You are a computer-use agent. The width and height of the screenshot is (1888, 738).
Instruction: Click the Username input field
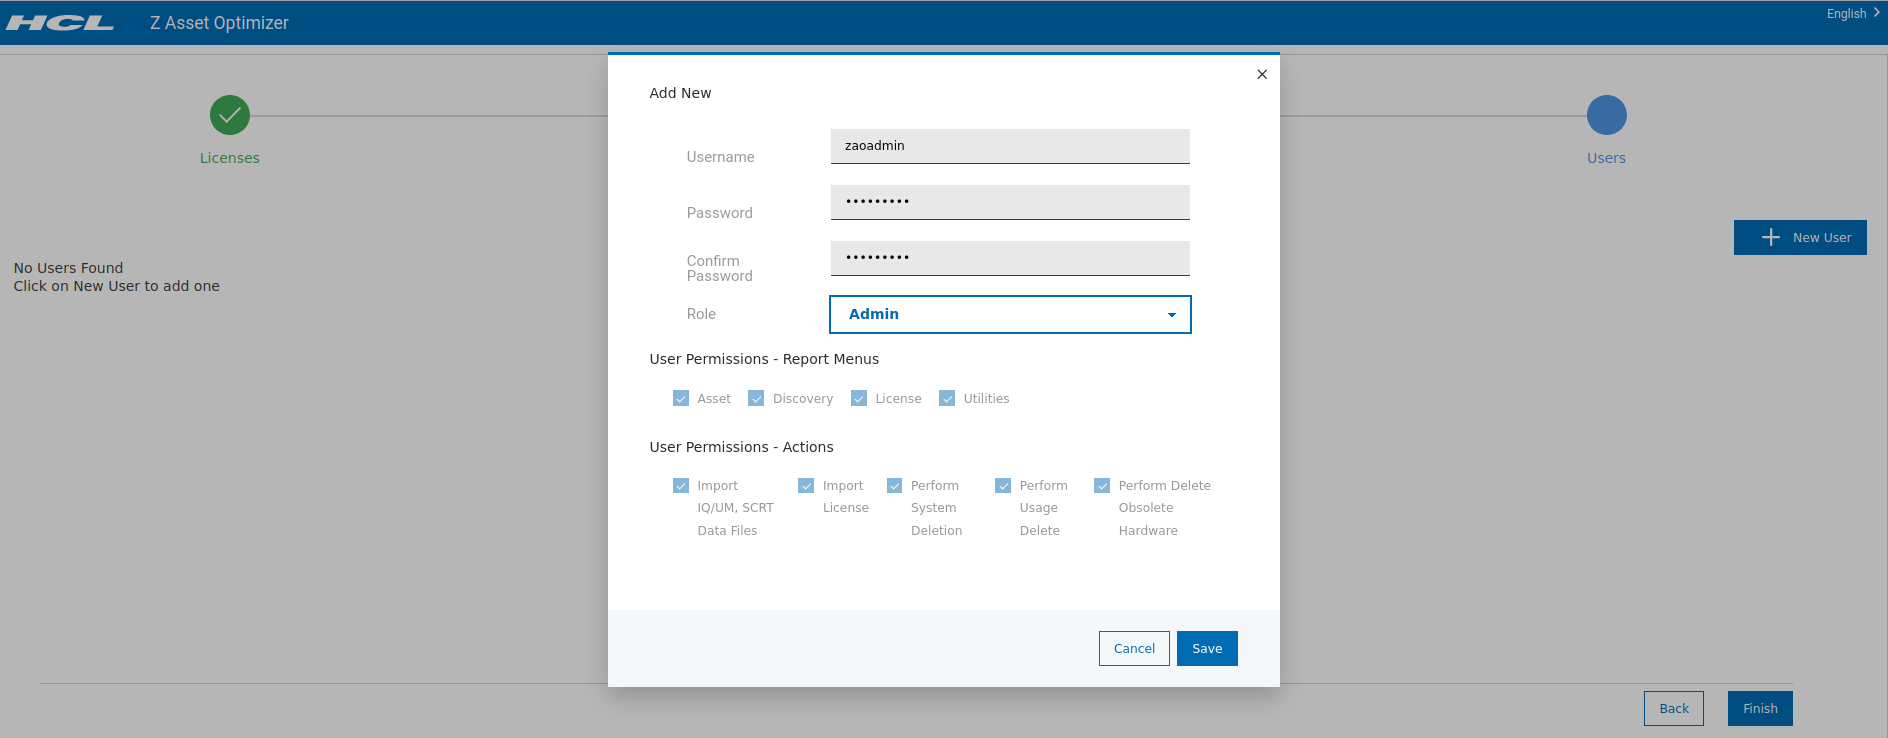click(1009, 146)
